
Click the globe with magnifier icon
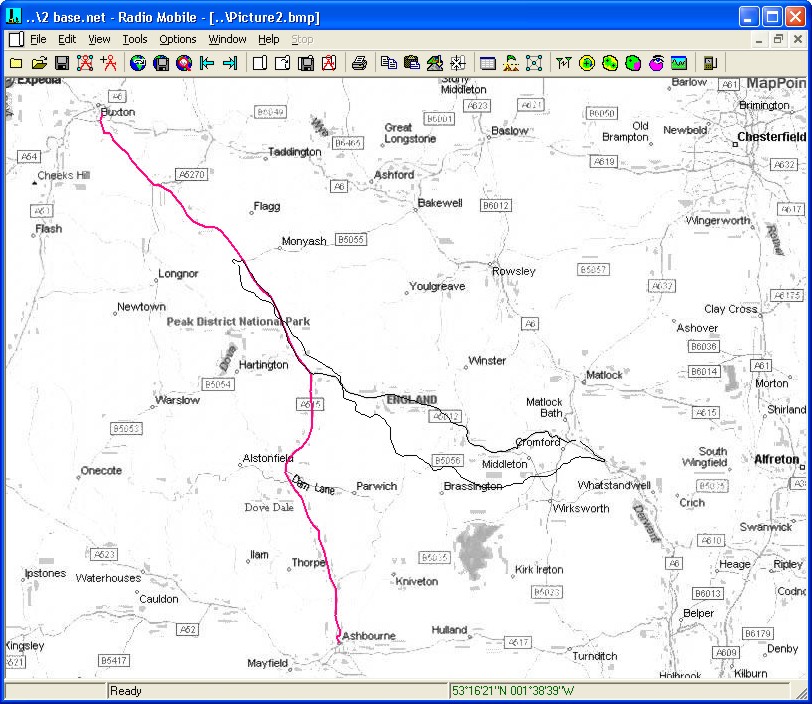184,63
